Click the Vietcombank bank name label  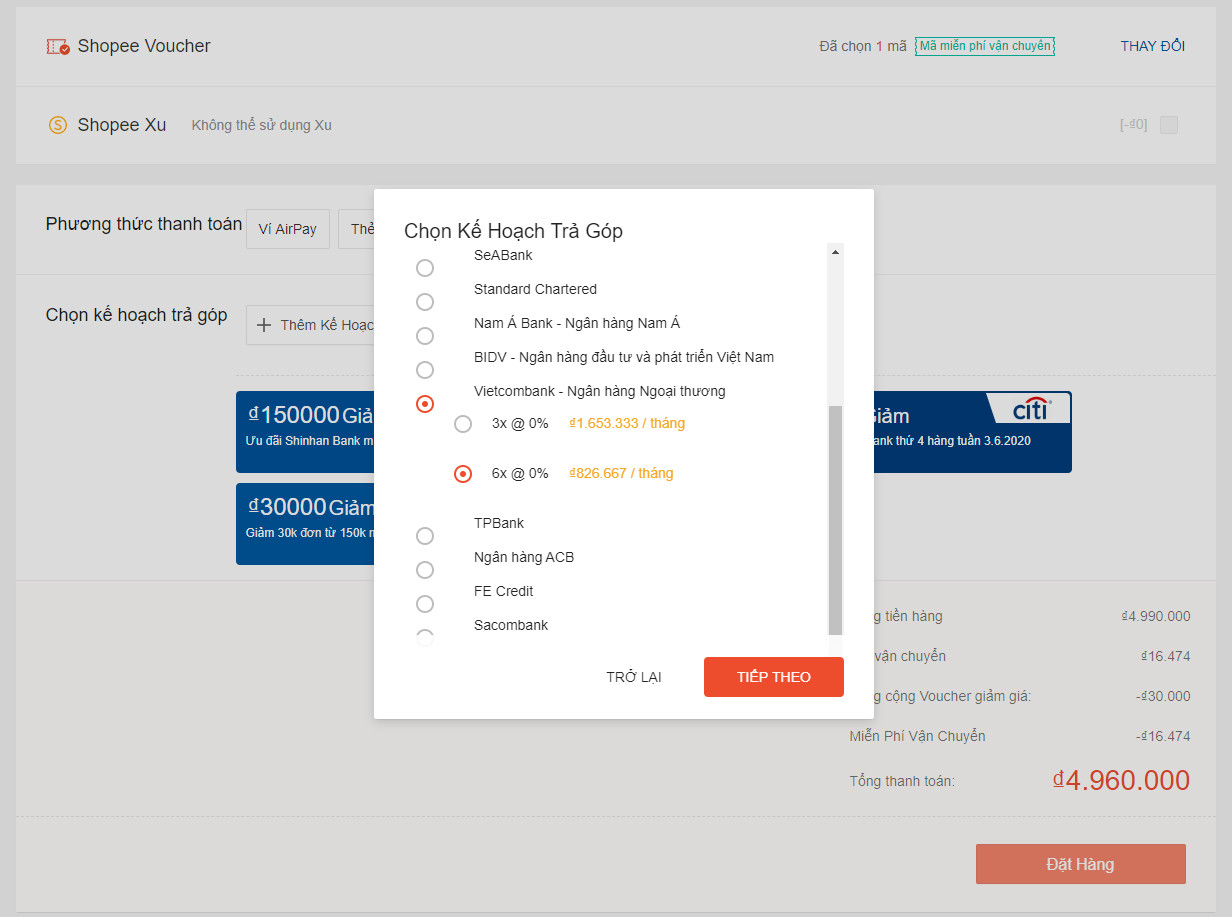tap(600, 391)
